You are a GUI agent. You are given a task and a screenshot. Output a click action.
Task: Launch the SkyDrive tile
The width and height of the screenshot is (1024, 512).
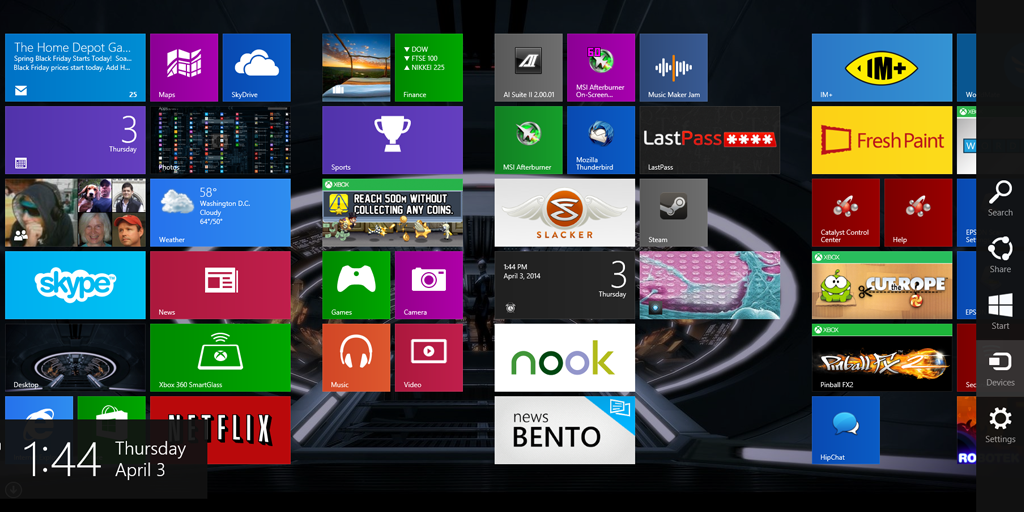coord(257,68)
